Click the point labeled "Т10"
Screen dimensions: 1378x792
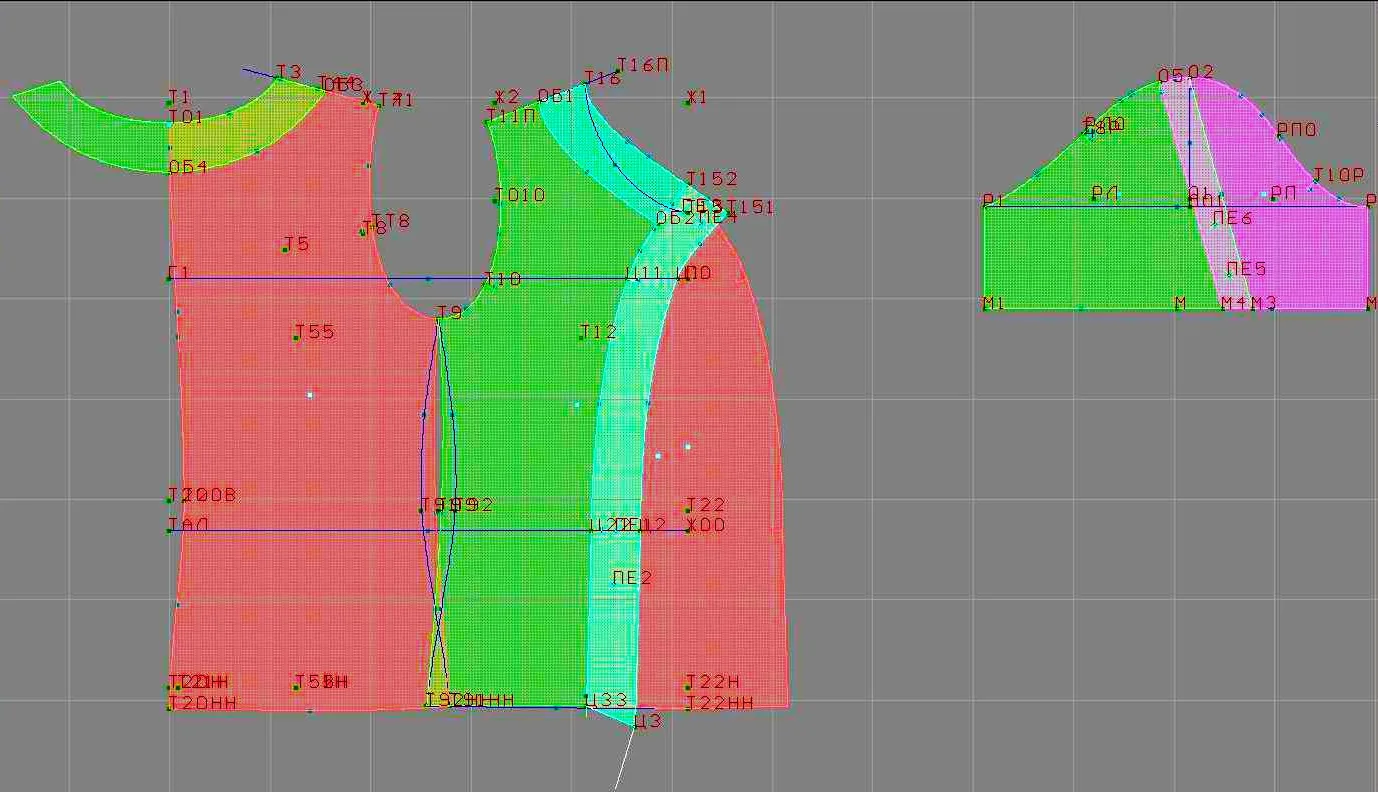503,279
